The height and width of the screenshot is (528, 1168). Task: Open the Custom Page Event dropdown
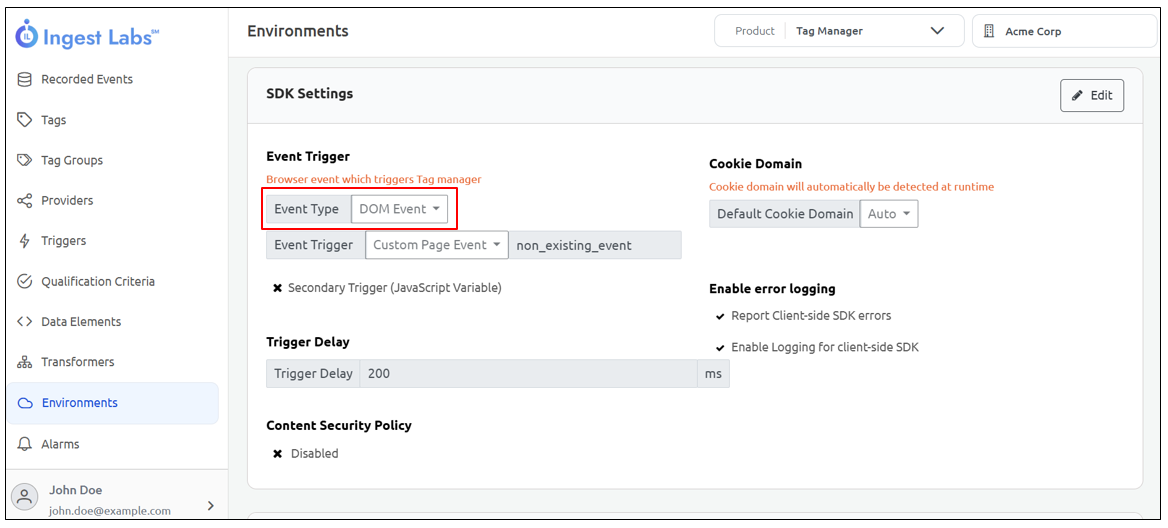click(x=436, y=245)
